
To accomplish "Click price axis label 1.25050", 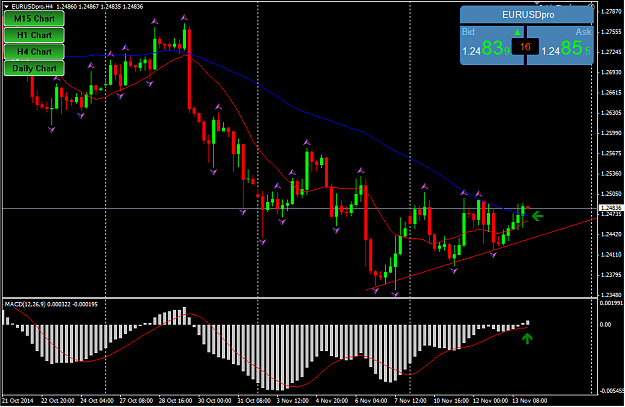I will tap(611, 194).
